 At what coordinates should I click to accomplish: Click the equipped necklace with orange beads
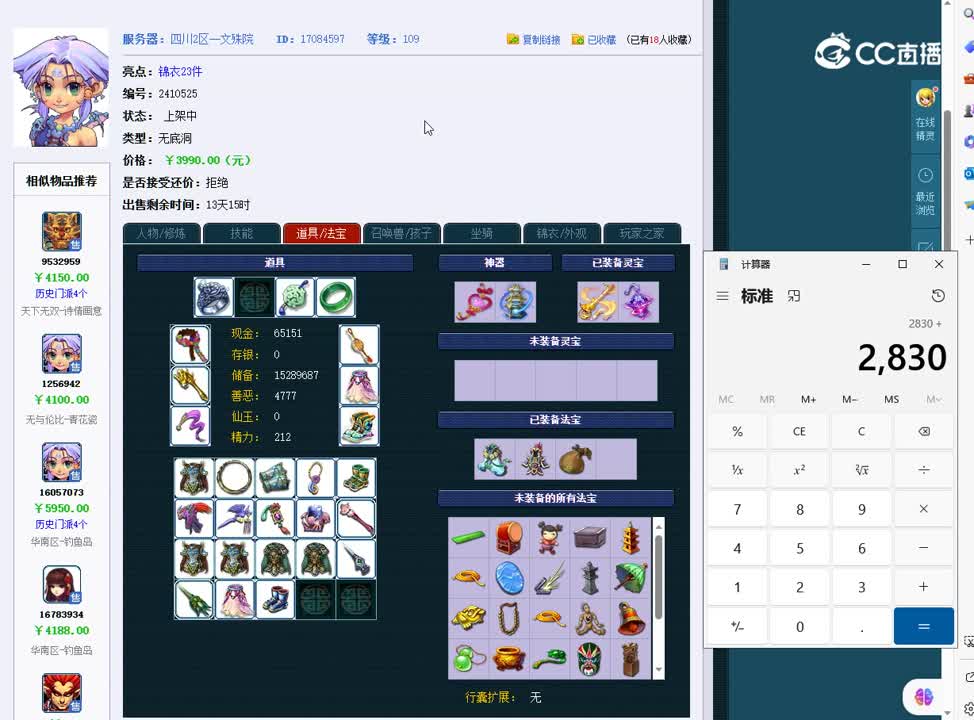[x=359, y=344]
